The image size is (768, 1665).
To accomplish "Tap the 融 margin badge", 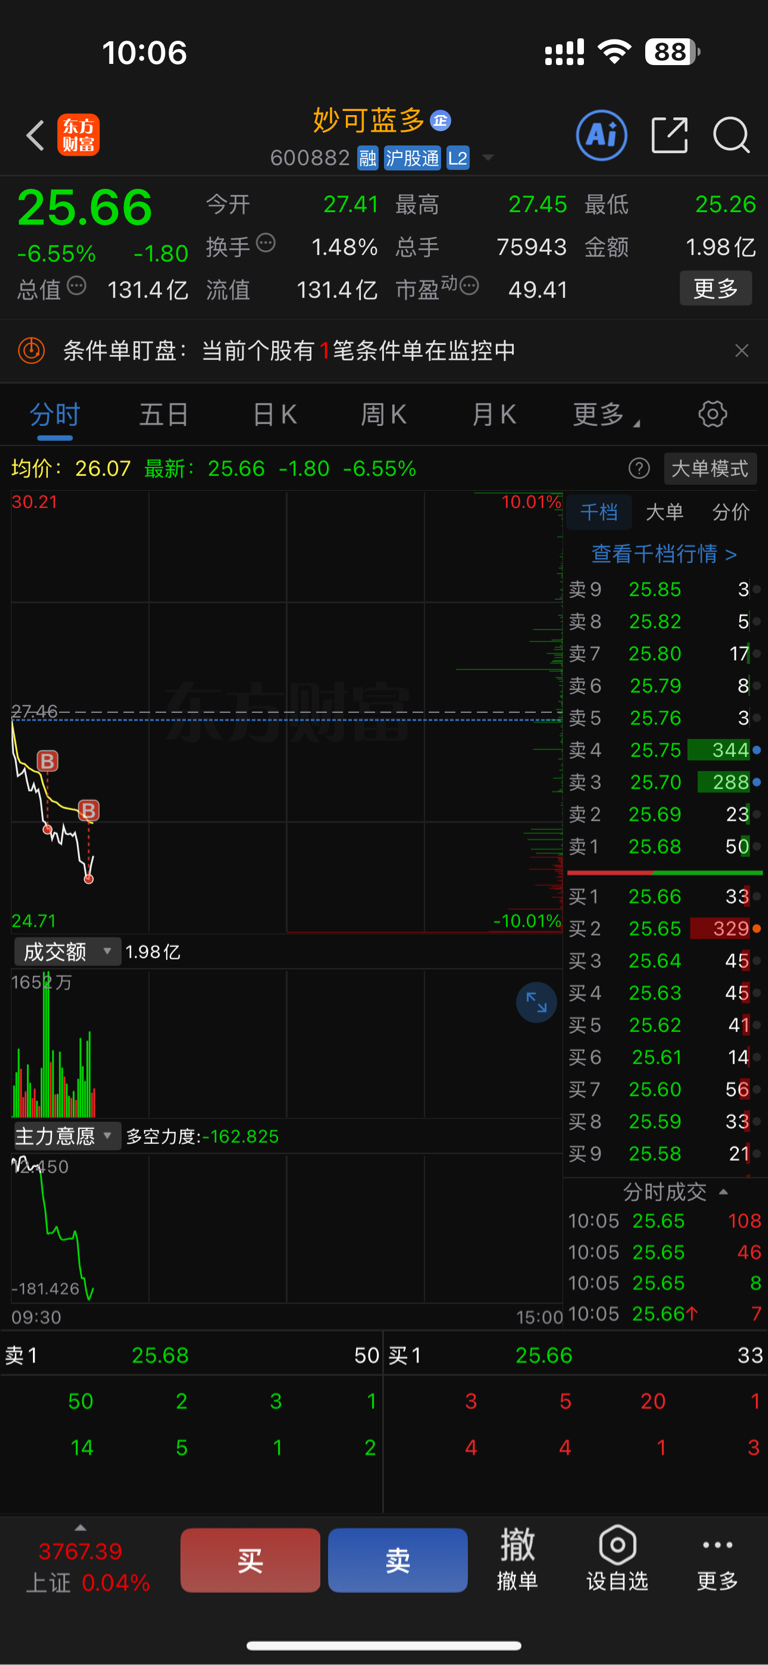I will [368, 158].
